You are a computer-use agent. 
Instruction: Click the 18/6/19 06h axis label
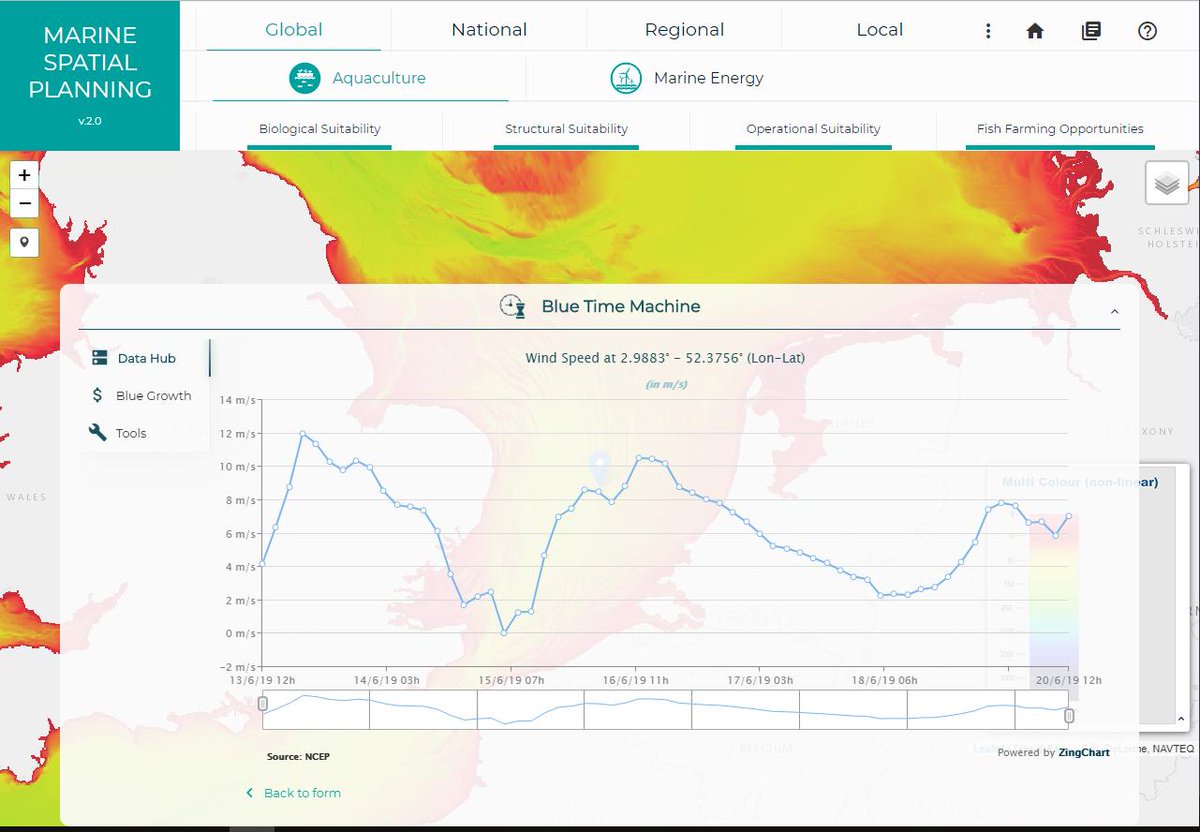pos(884,680)
